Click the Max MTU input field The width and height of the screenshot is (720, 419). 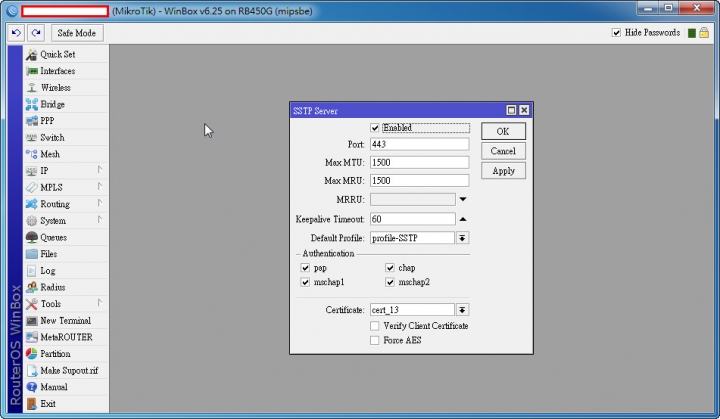point(419,162)
